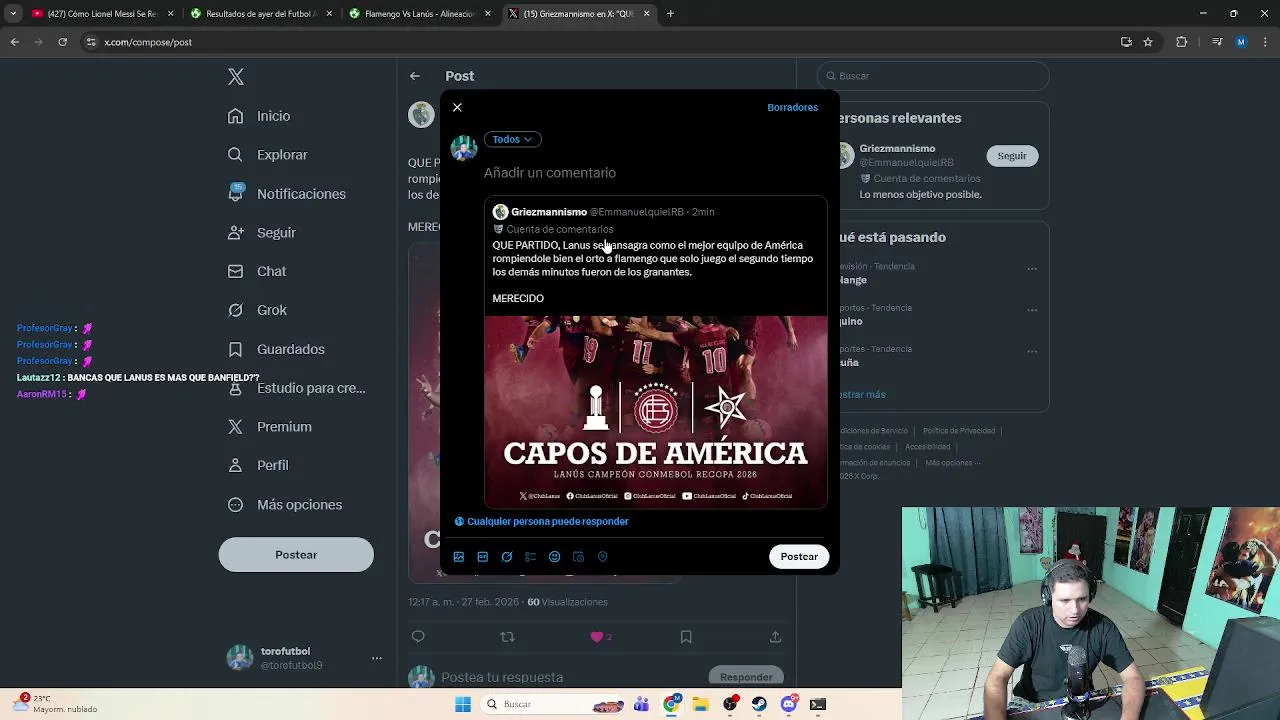1280x720 pixels.
Task: Click the Buscar search field on X
Action: pos(933,76)
